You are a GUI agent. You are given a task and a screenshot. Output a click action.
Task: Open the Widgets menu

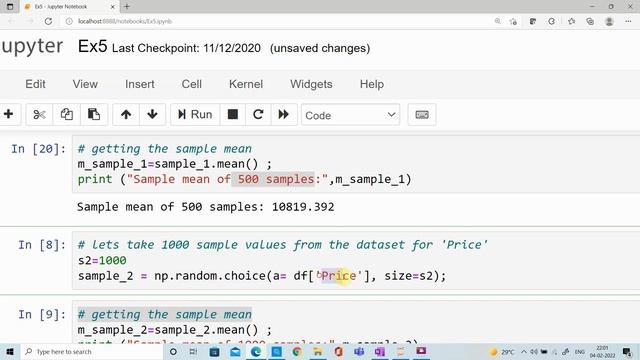[x=311, y=84]
